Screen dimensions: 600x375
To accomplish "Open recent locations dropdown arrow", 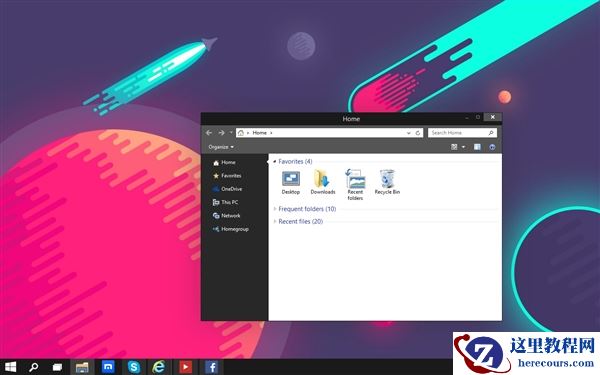I will [x=231, y=132].
